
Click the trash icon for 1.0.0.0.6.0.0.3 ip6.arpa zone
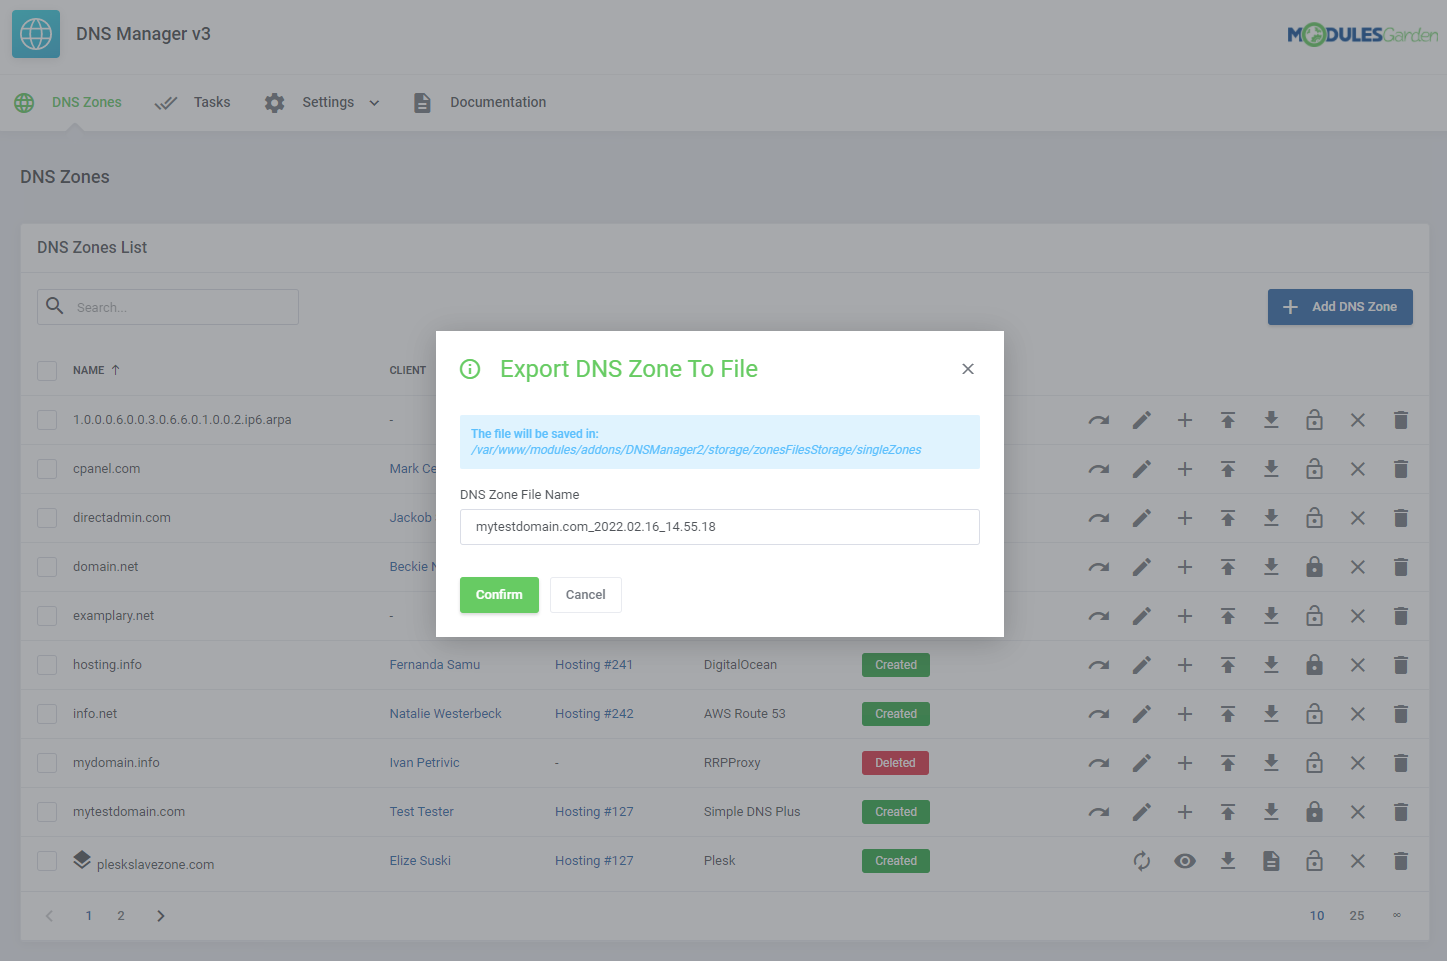(1400, 420)
